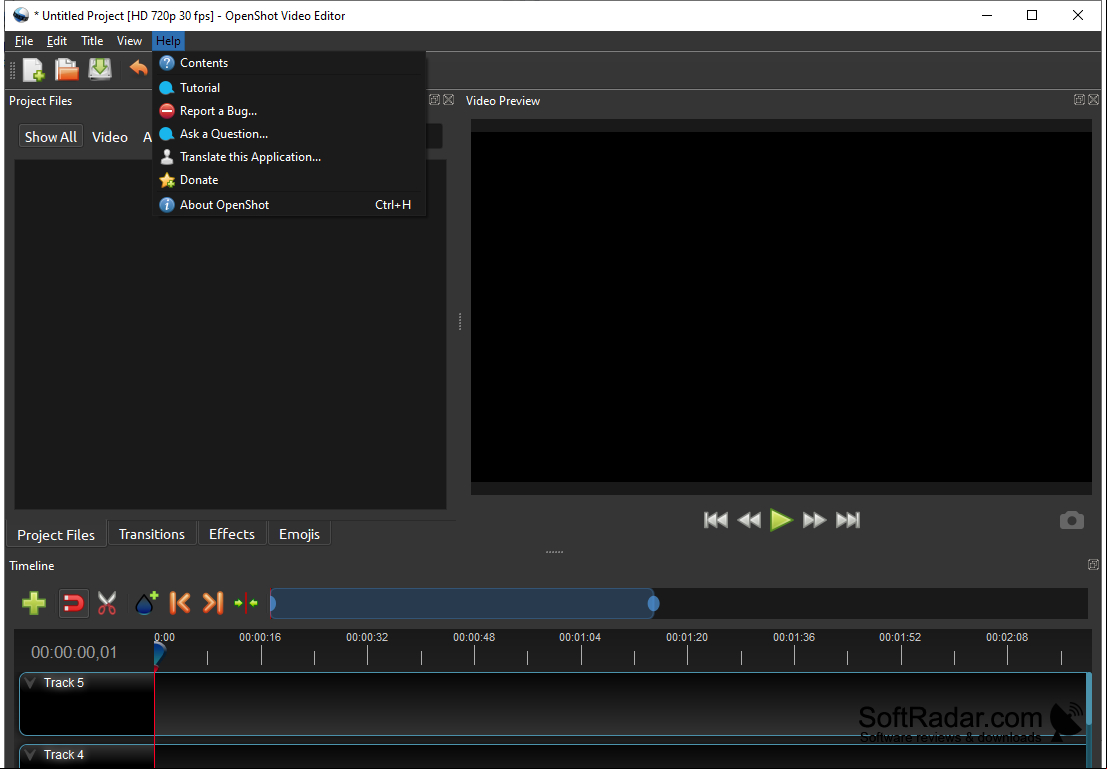Add a marker with the droplet icon

pos(147,604)
